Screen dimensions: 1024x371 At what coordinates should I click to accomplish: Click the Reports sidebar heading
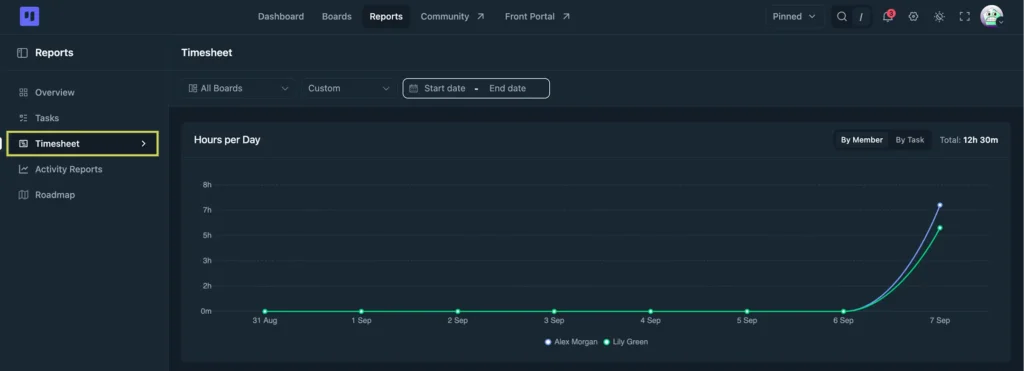(54, 53)
